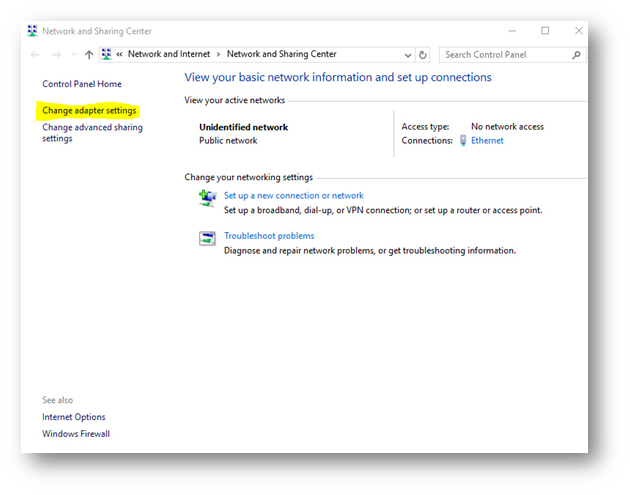Click the address bar network location icon
Image resolution: width=630 pixels, height=495 pixels.
106,55
